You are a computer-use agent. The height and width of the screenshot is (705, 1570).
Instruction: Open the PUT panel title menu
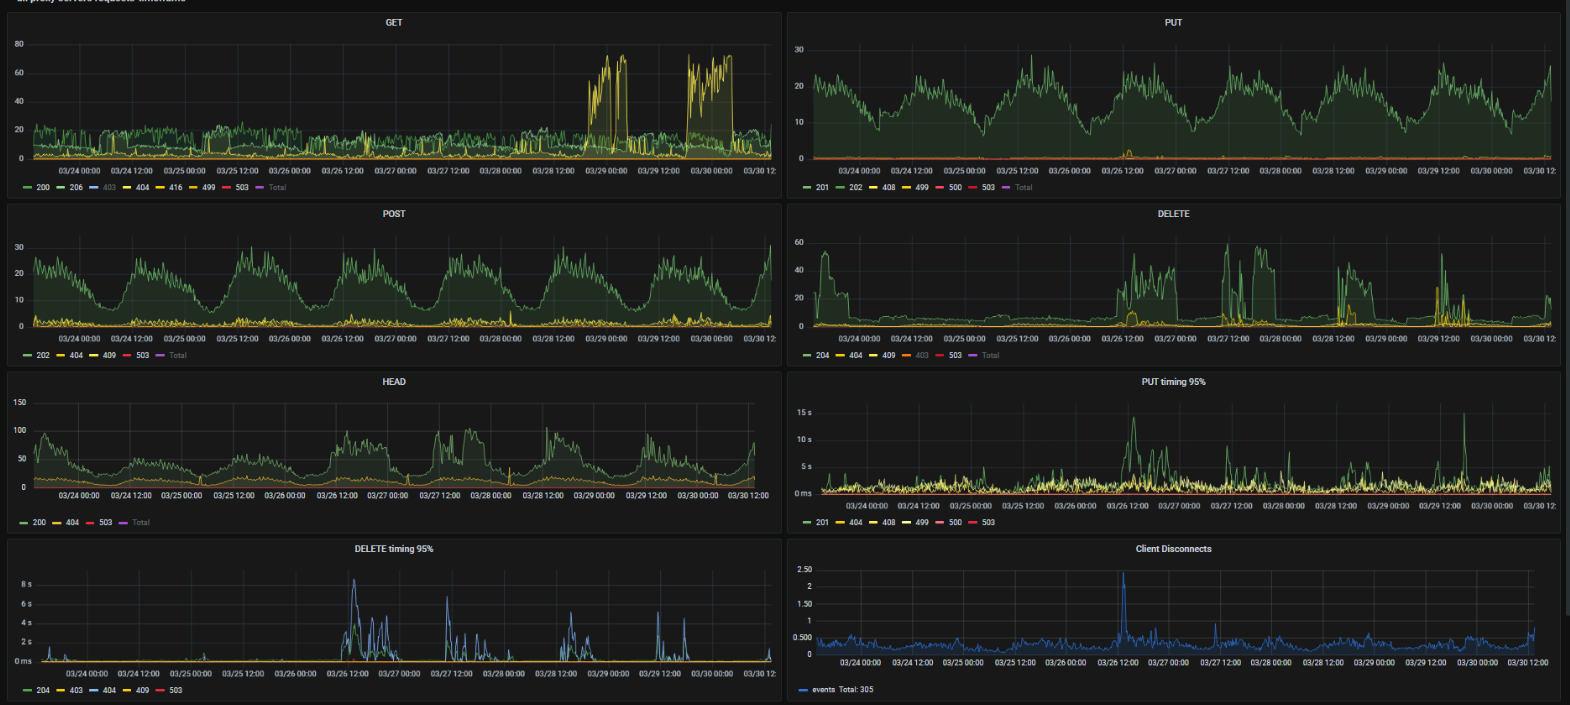[x=1173, y=22]
